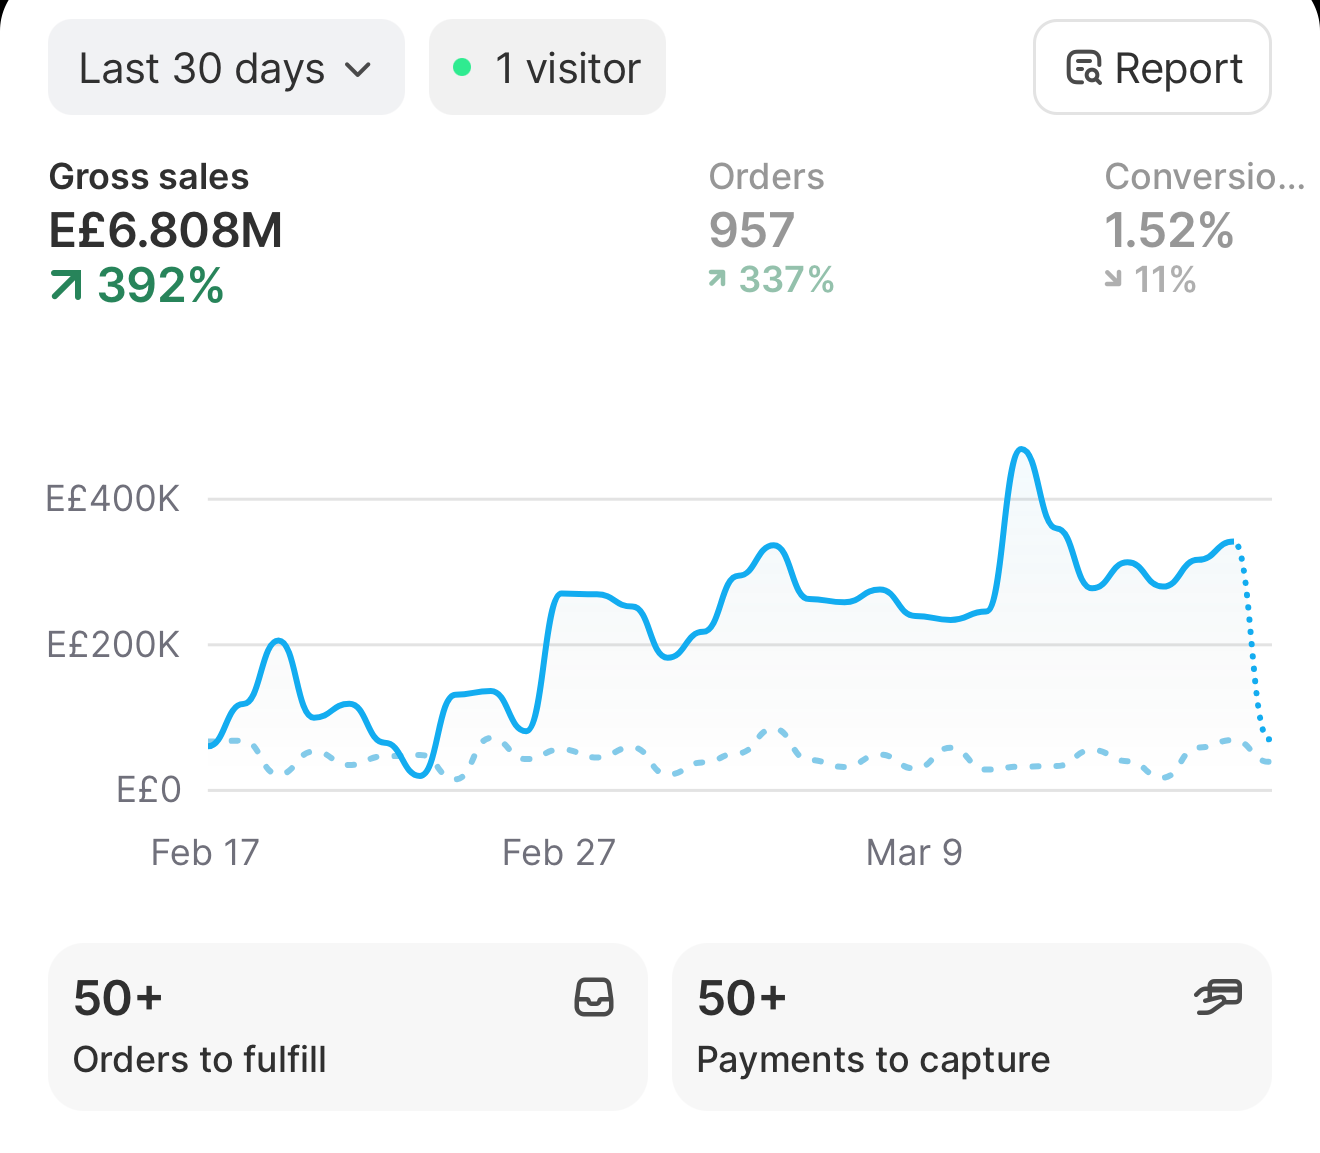Click the Feb 27 date on chart axis
This screenshot has height=1153, width=1320.
[558, 853]
